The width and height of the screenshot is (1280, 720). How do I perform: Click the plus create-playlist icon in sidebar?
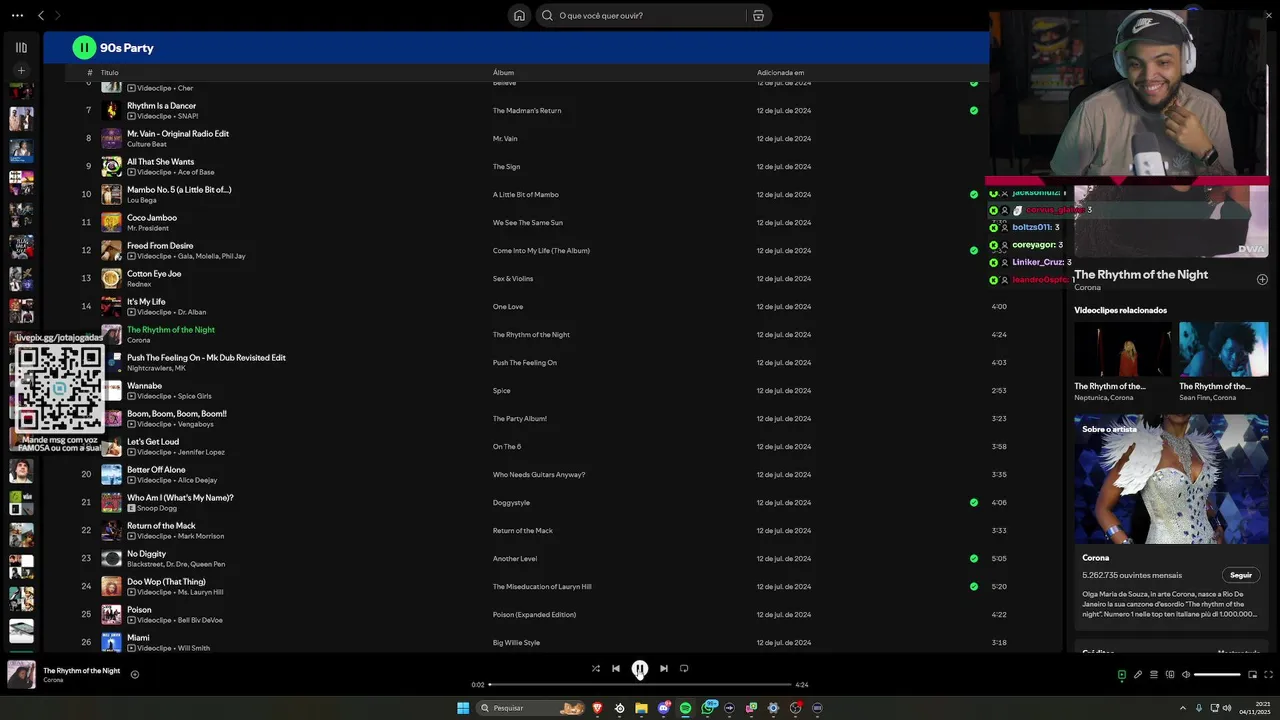tap(21, 71)
